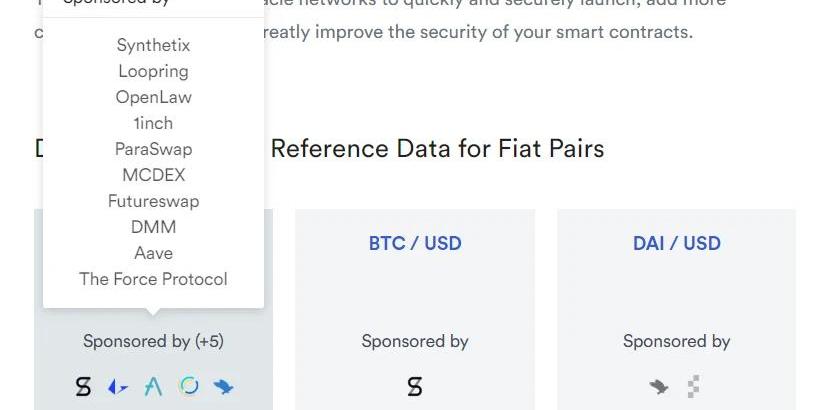Choose OpenLaw from the sponsor popup
The height and width of the screenshot is (410, 834).
coord(153,97)
